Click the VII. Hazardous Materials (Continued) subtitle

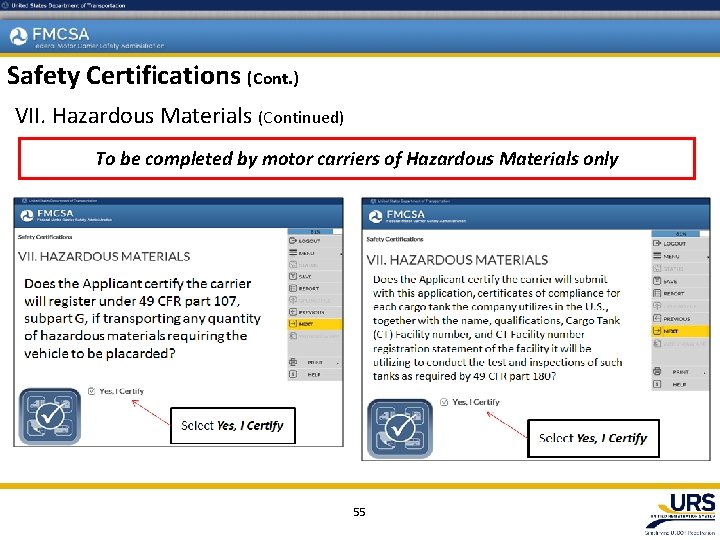179,116
